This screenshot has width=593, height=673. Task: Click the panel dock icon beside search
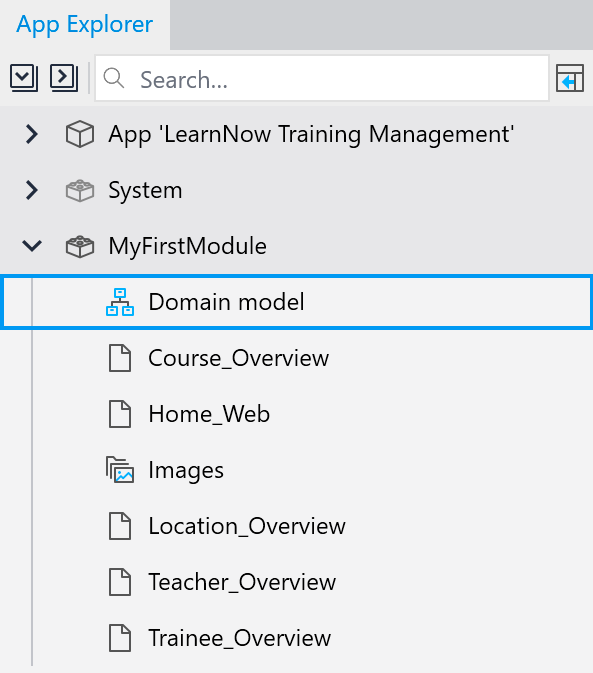(570, 78)
